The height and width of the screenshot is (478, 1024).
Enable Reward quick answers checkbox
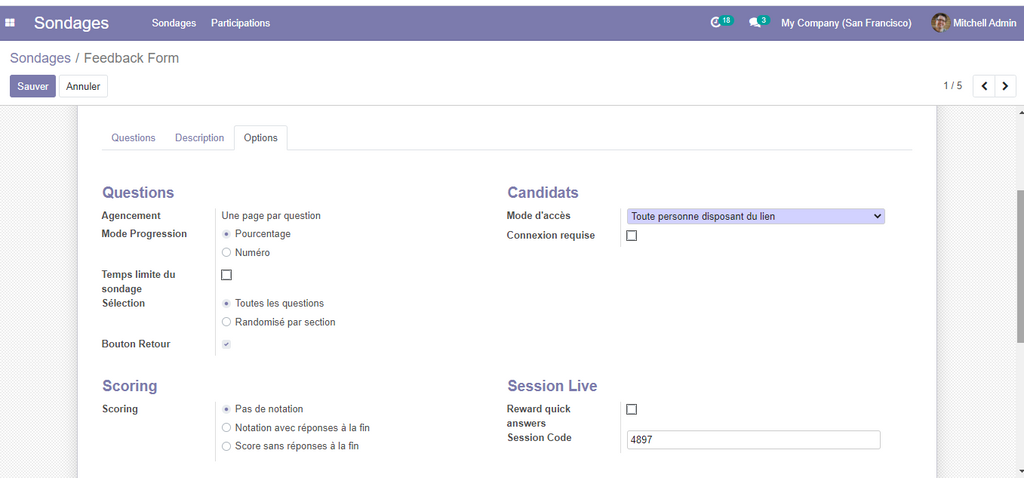click(x=631, y=409)
